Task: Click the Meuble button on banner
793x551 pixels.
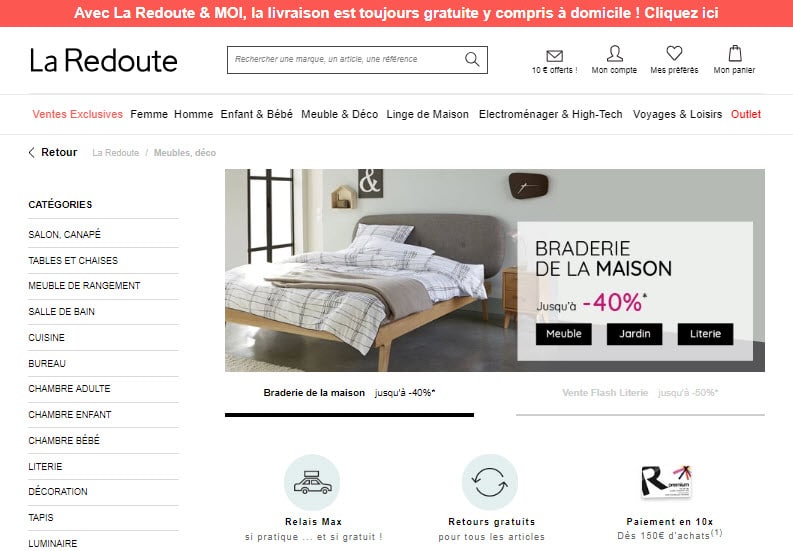Action: click(563, 334)
